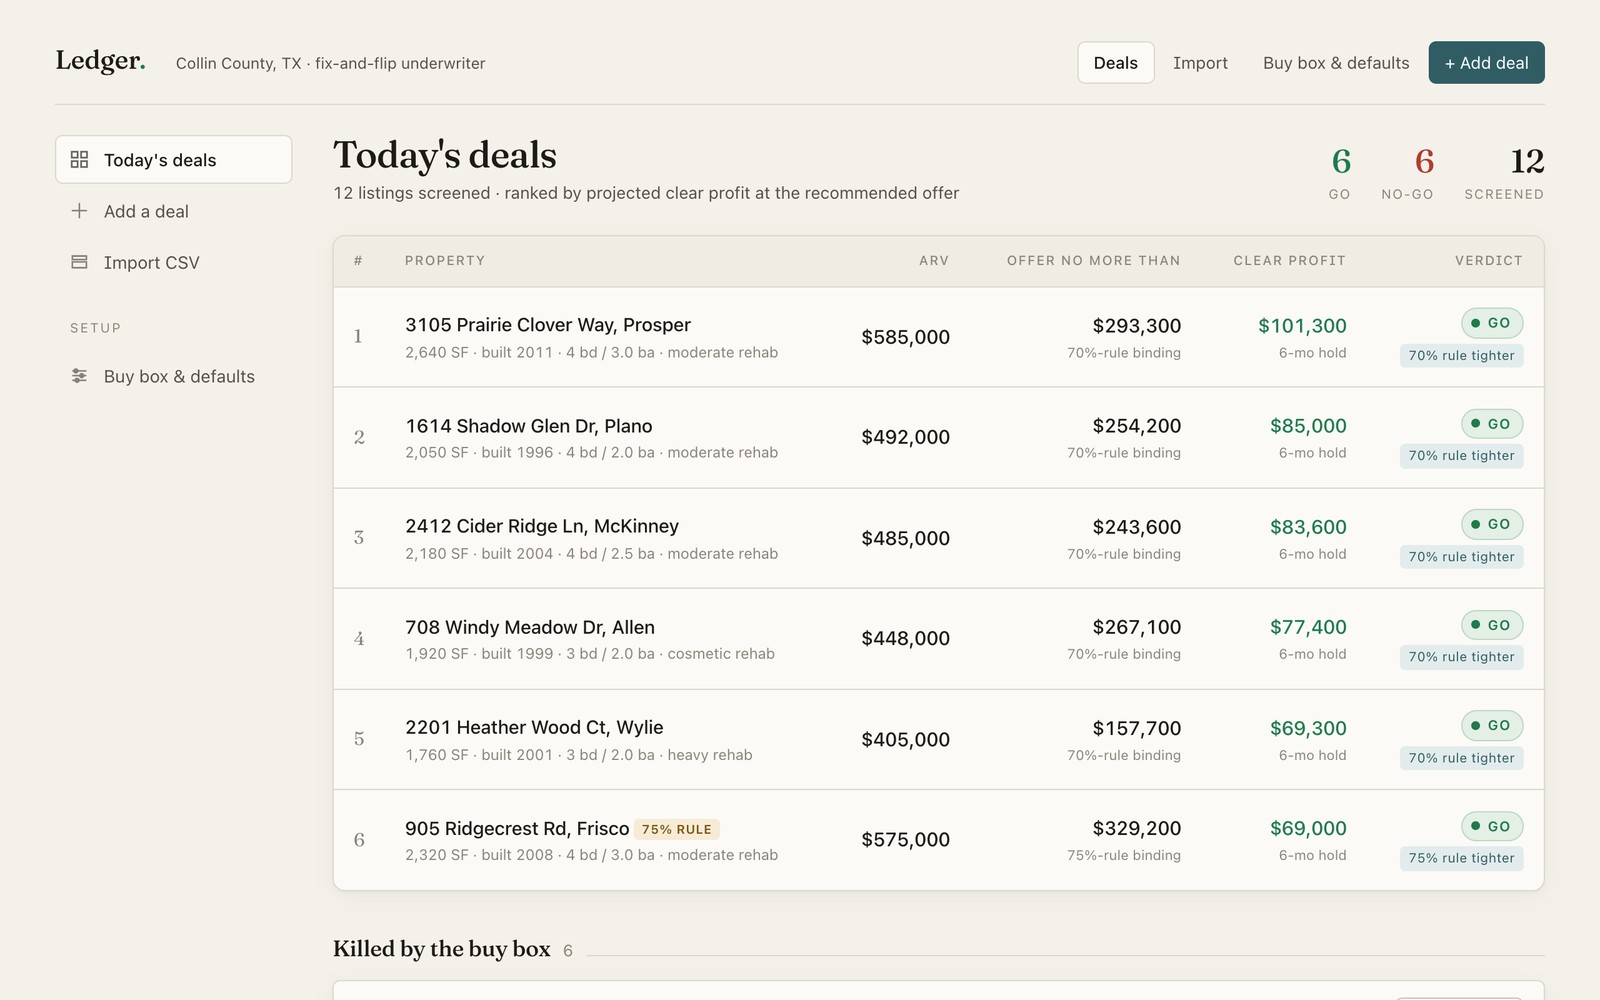Click the Offer No More Than column header

1093,261
